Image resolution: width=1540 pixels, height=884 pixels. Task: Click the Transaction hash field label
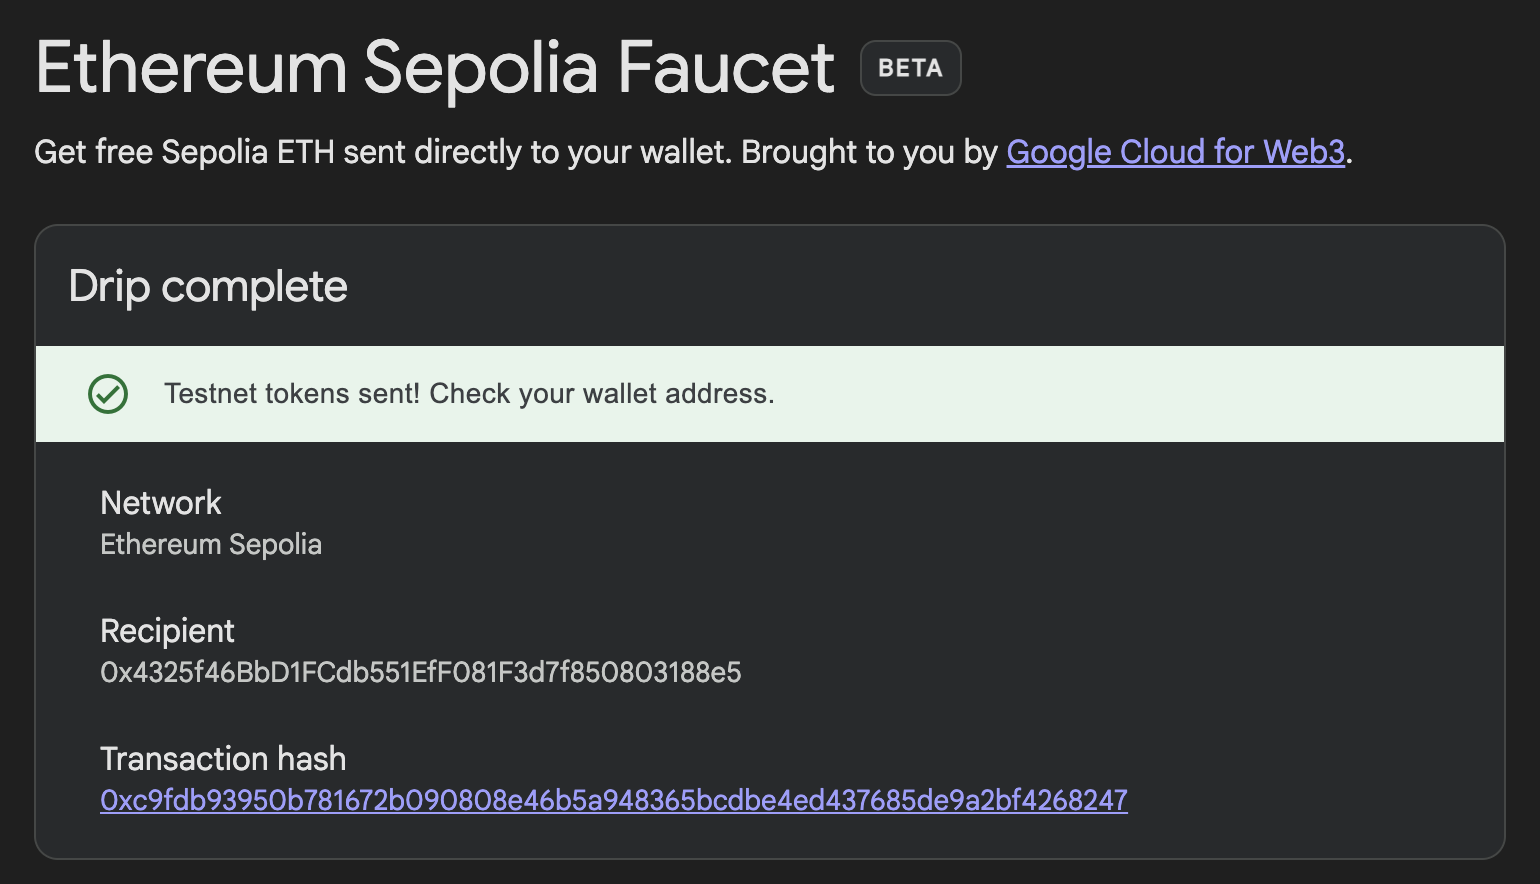(x=223, y=759)
